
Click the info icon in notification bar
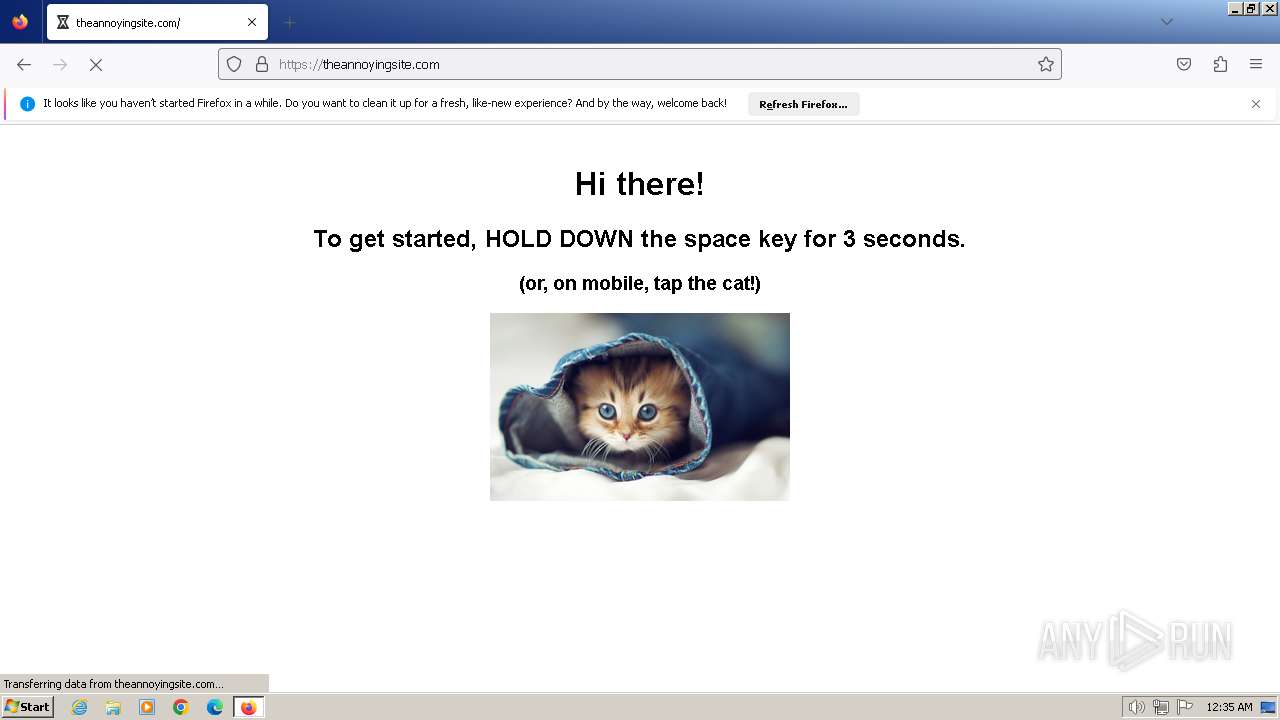tap(27, 104)
